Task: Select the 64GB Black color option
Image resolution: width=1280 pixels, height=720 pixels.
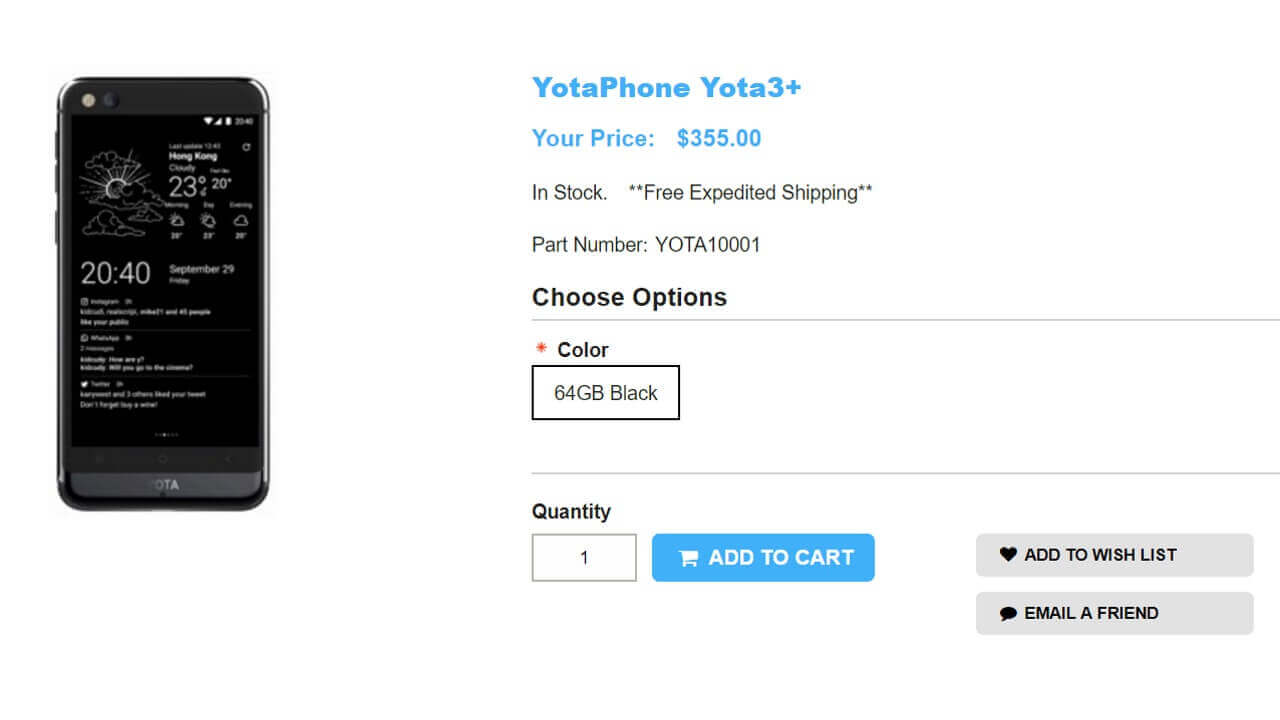Action: coord(605,393)
